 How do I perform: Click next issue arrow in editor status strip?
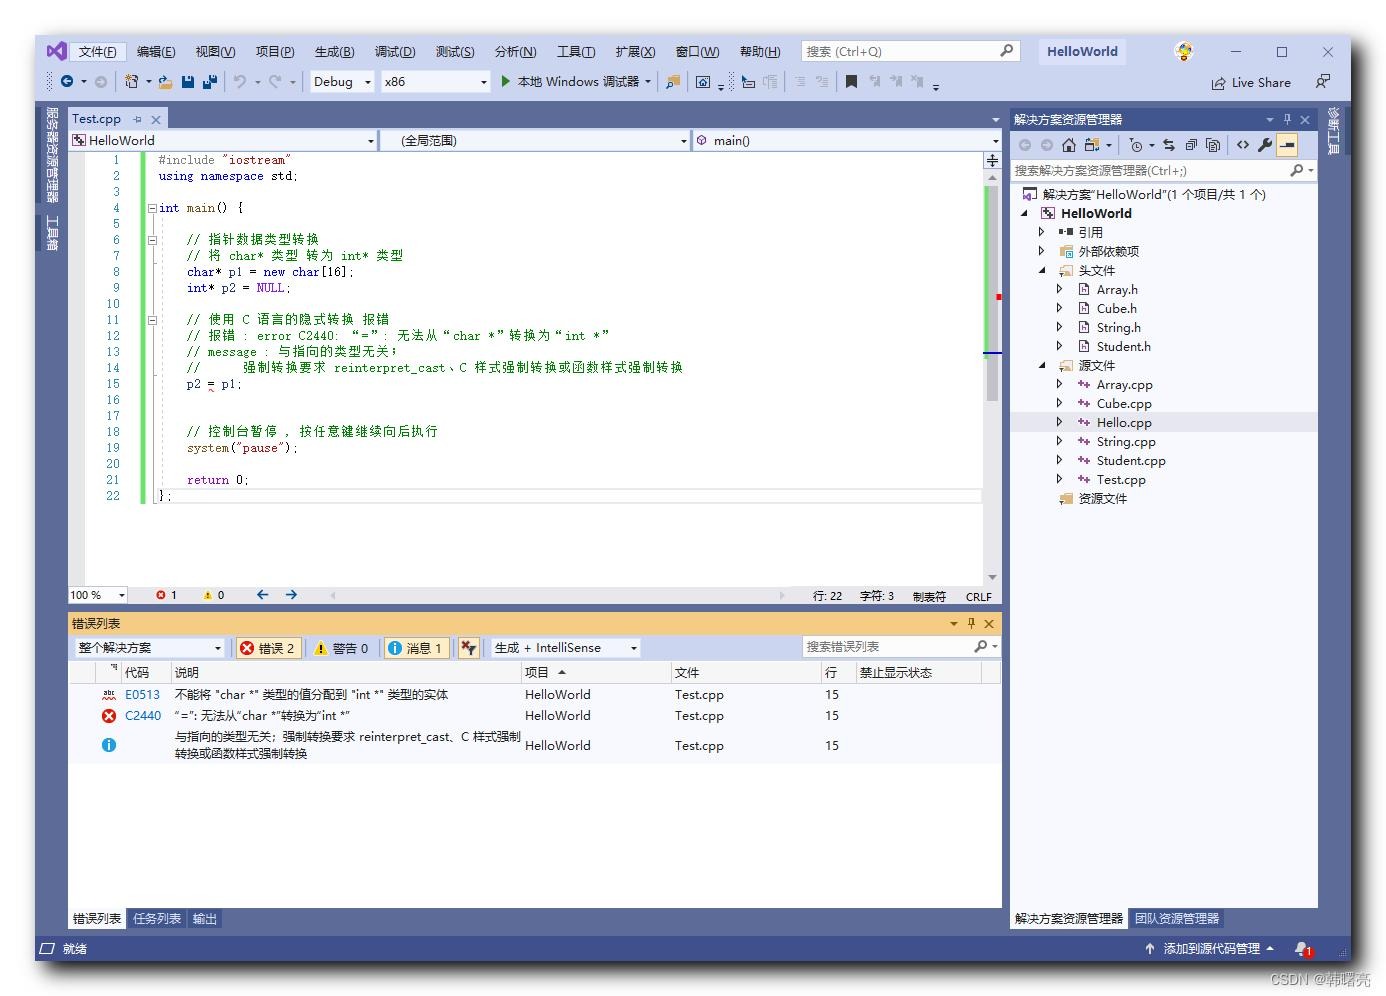coord(291,595)
